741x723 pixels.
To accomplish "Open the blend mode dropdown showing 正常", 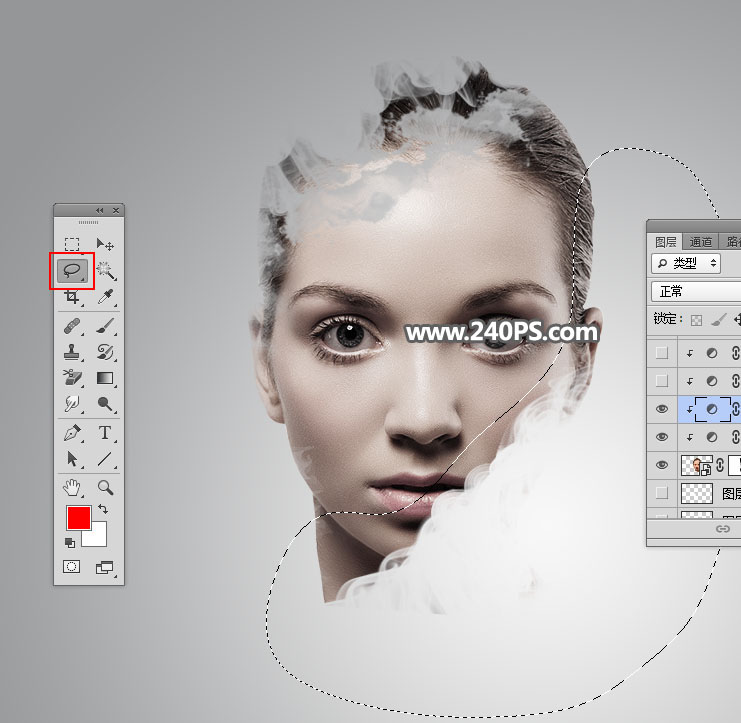I will click(x=695, y=291).
